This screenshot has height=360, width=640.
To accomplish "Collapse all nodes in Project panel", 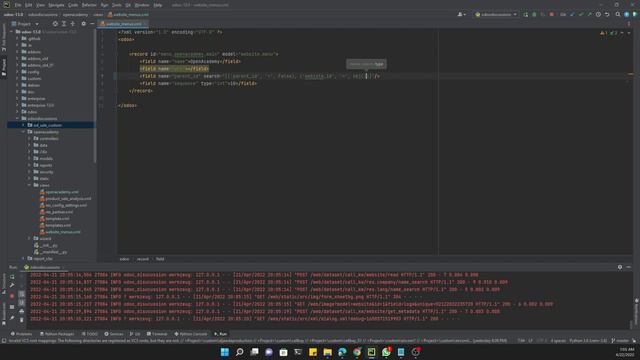I will [x=73, y=24].
